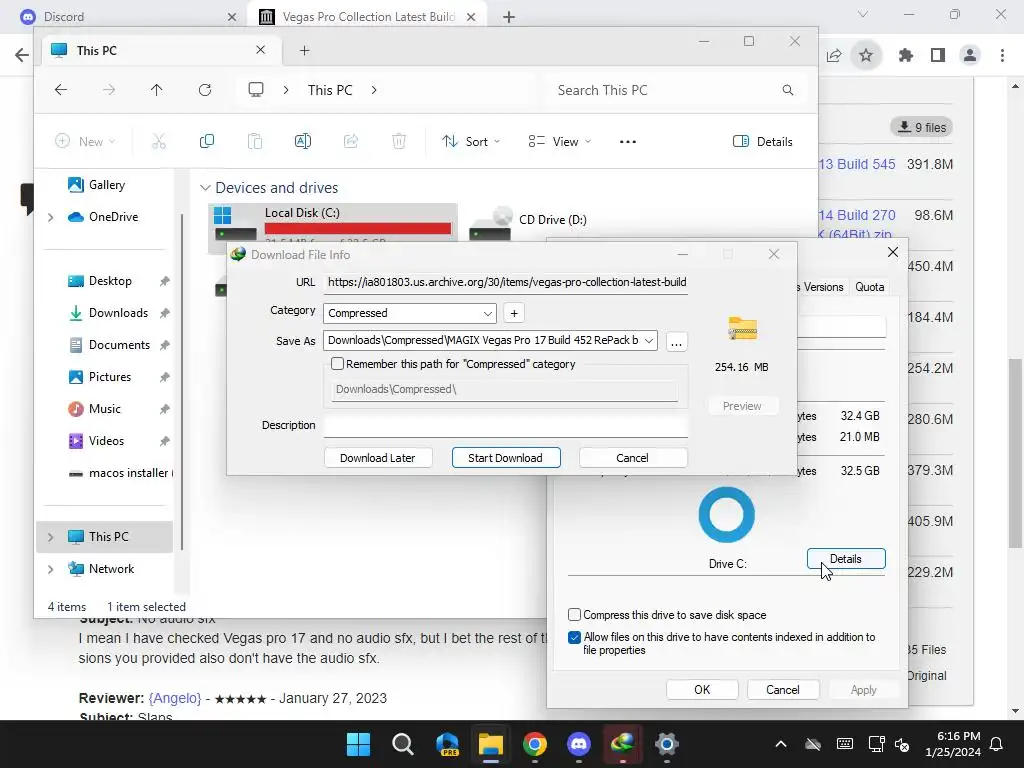Click into the Description field
The height and width of the screenshot is (768, 1024).
505,426
